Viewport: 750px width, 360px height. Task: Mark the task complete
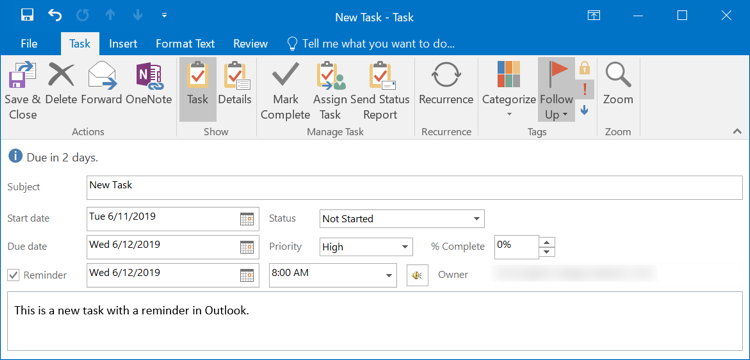(x=285, y=91)
